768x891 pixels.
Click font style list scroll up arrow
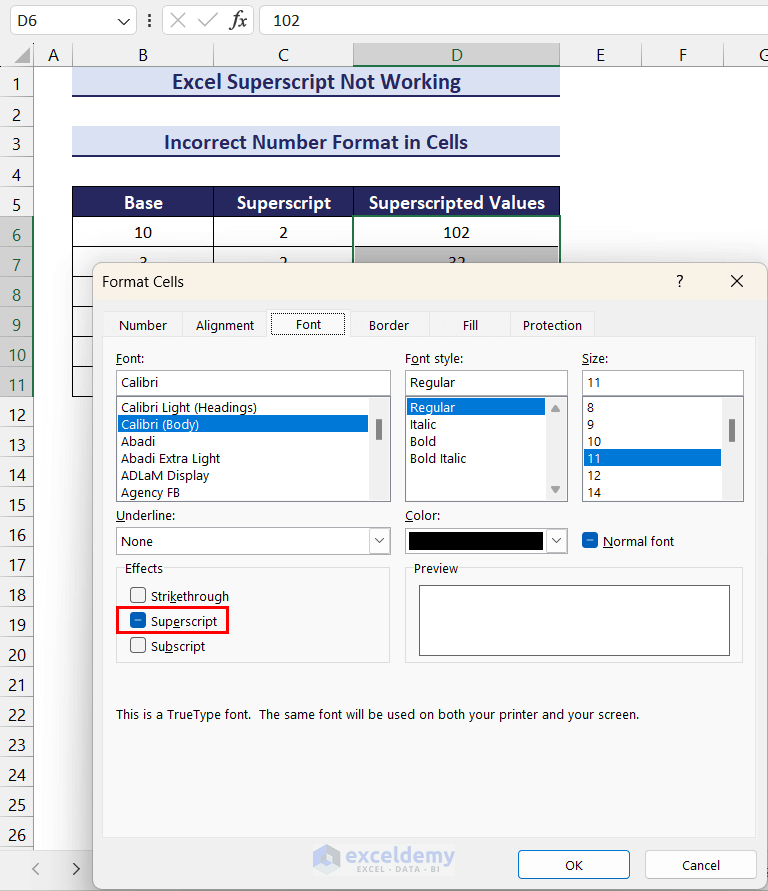pos(556,408)
